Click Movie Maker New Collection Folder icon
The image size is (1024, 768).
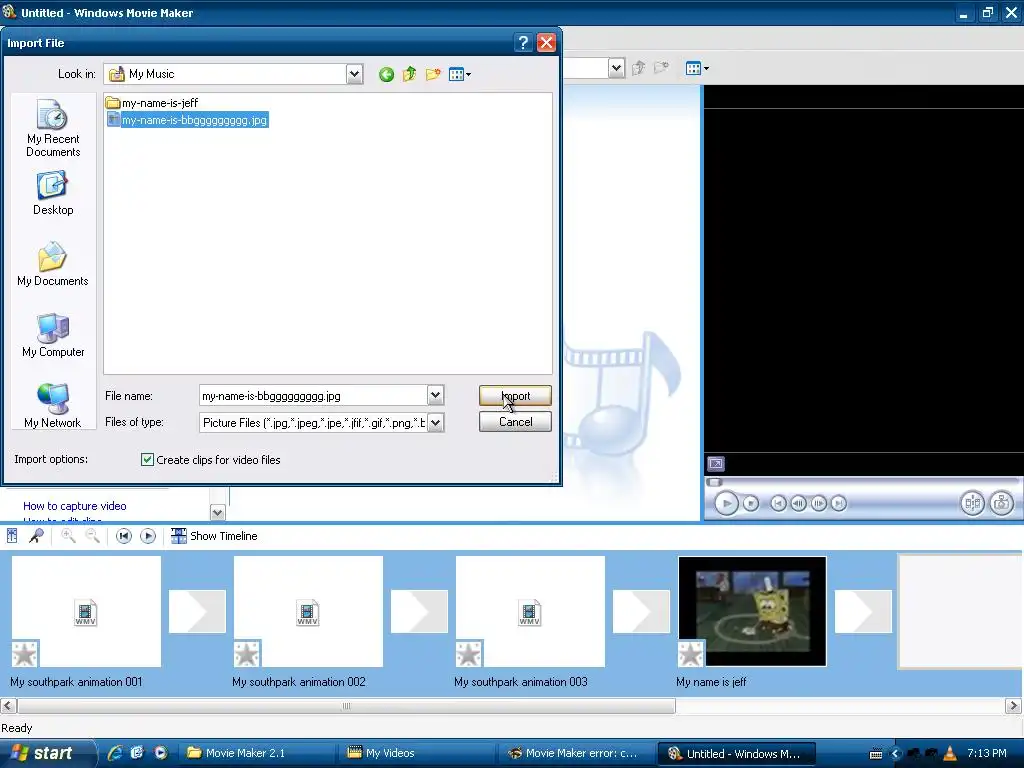[x=662, y=68]
